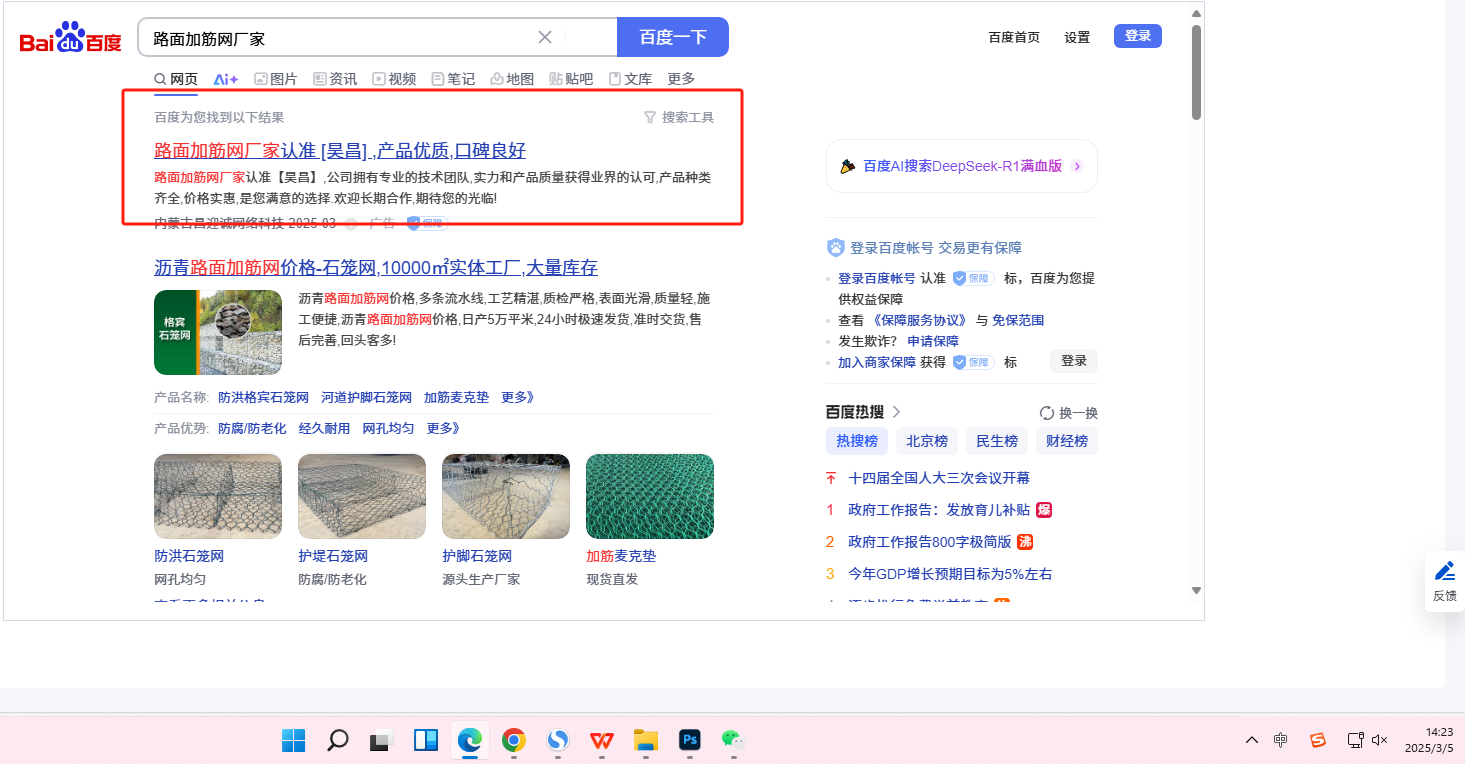Expand product names with 更多》
Image resolution: width=1465 pixels, height=764 pixels.
[x=518, y=397]
